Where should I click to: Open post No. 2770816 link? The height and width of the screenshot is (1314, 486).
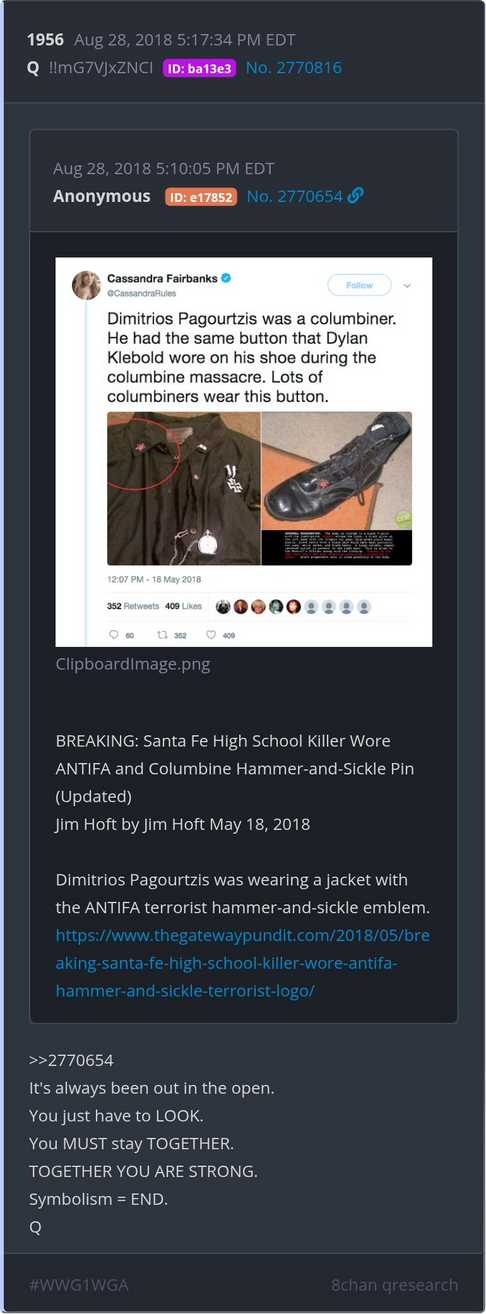point(293,68)
